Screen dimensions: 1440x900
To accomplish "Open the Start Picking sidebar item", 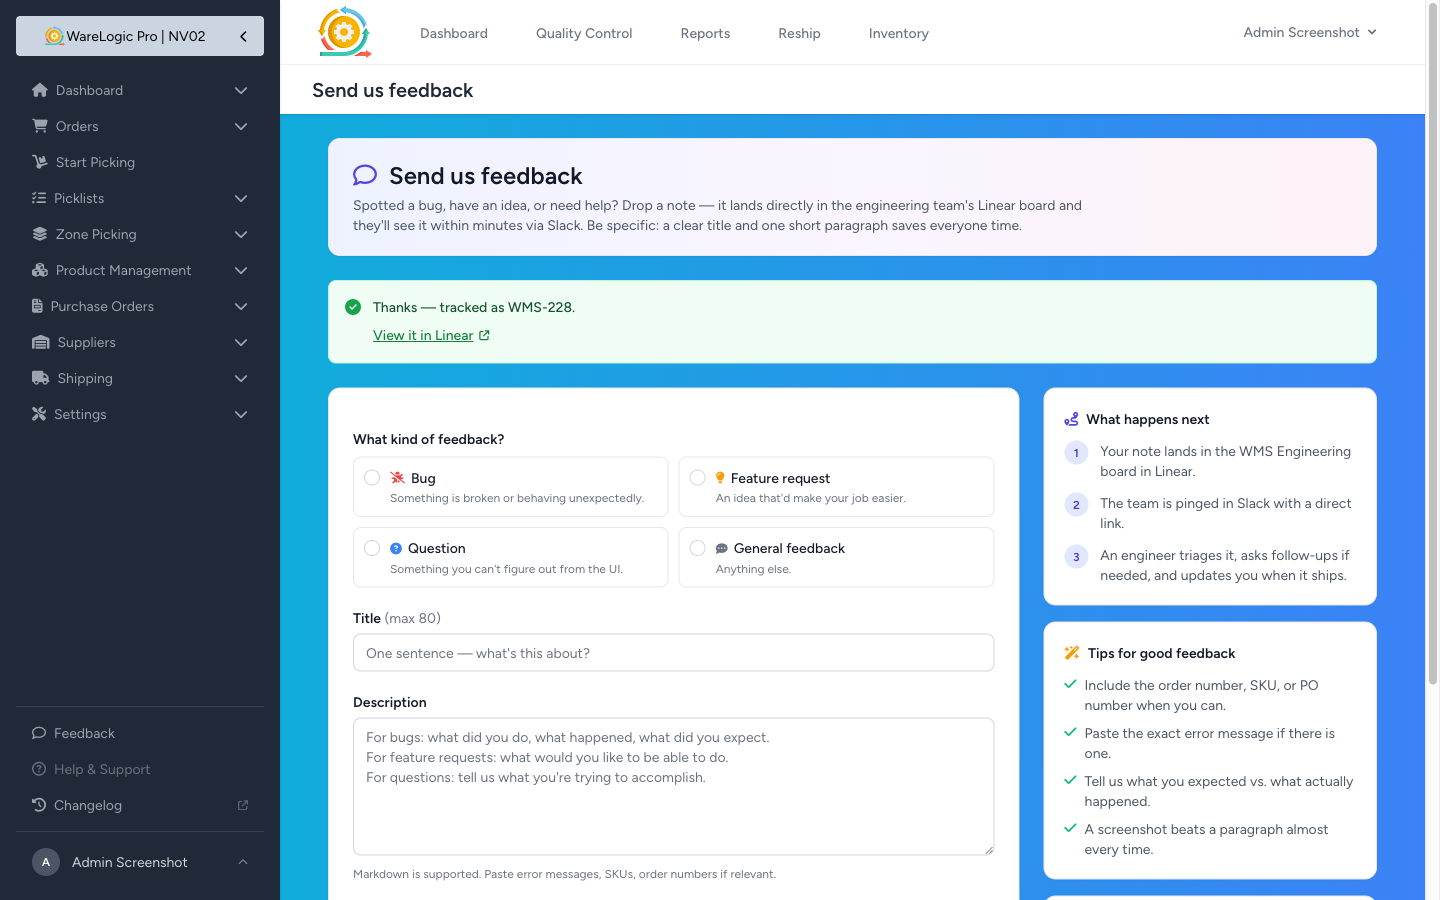I will pos(140,162).
